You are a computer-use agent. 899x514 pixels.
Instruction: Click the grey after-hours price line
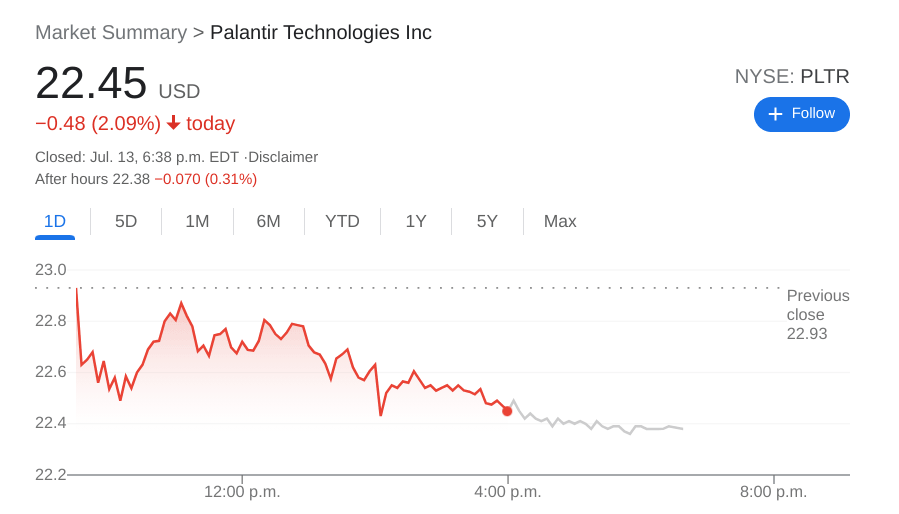600,423
